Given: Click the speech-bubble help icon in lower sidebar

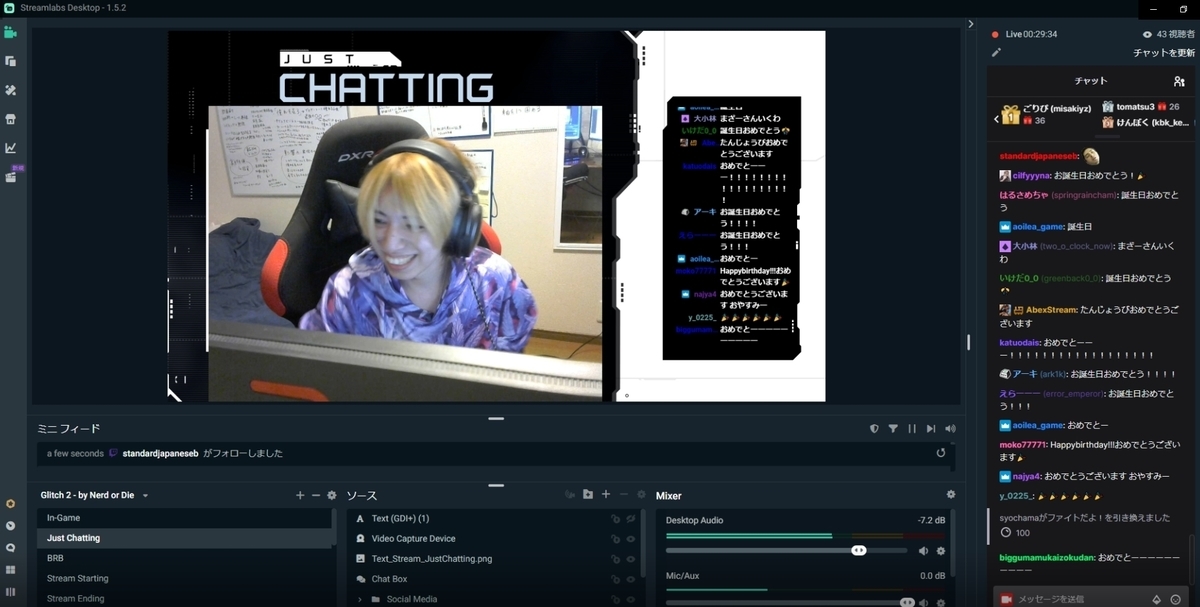Looking at the screenshot, I should [x=10, y=548].
